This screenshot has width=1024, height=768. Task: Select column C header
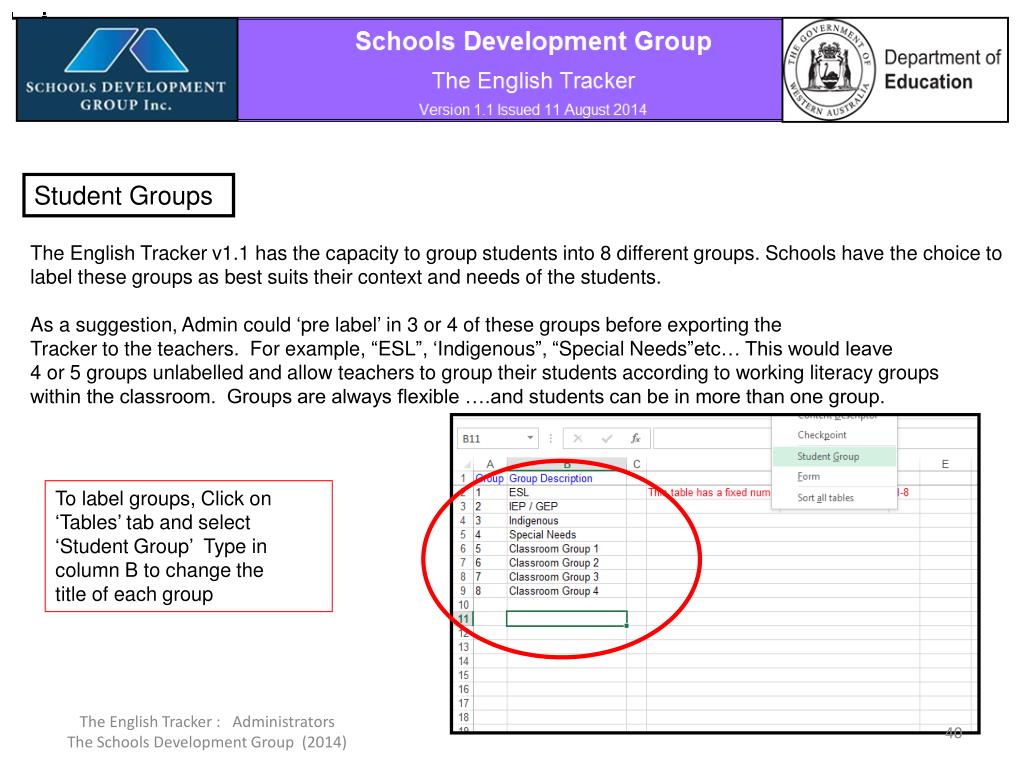tap(637, 464)
